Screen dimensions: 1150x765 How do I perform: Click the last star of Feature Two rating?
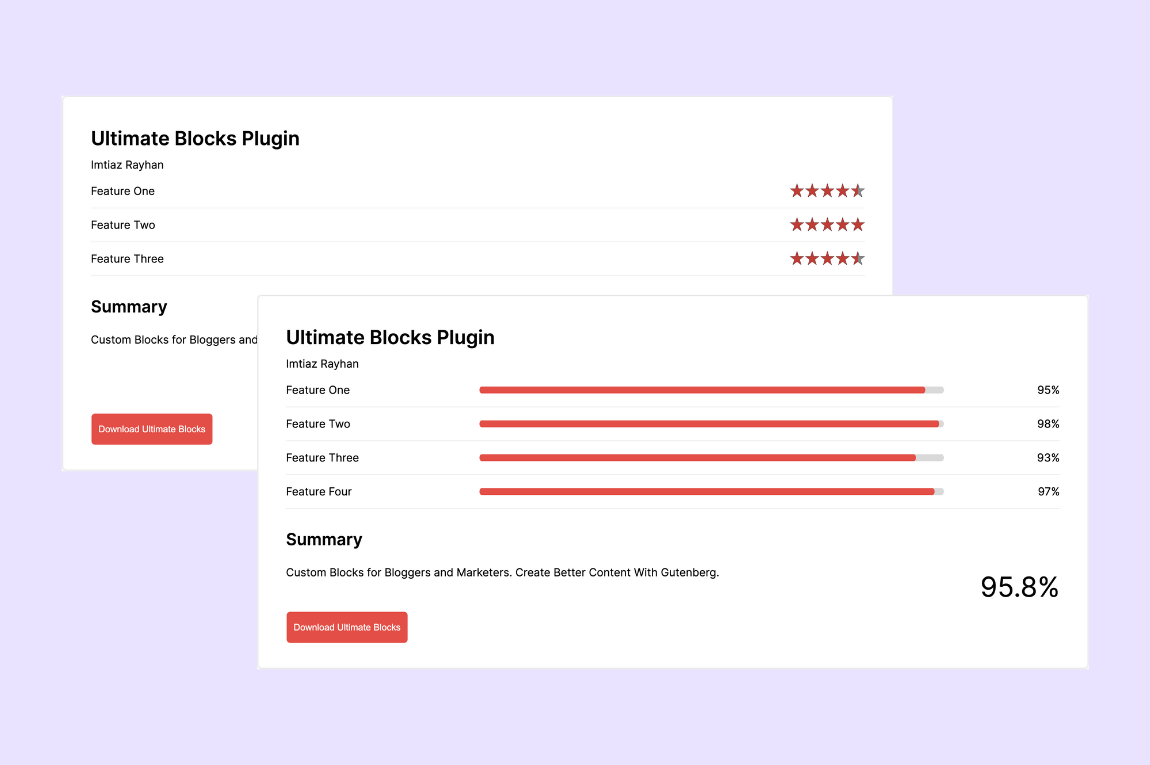pyautogui.click(x=859, y=224)
